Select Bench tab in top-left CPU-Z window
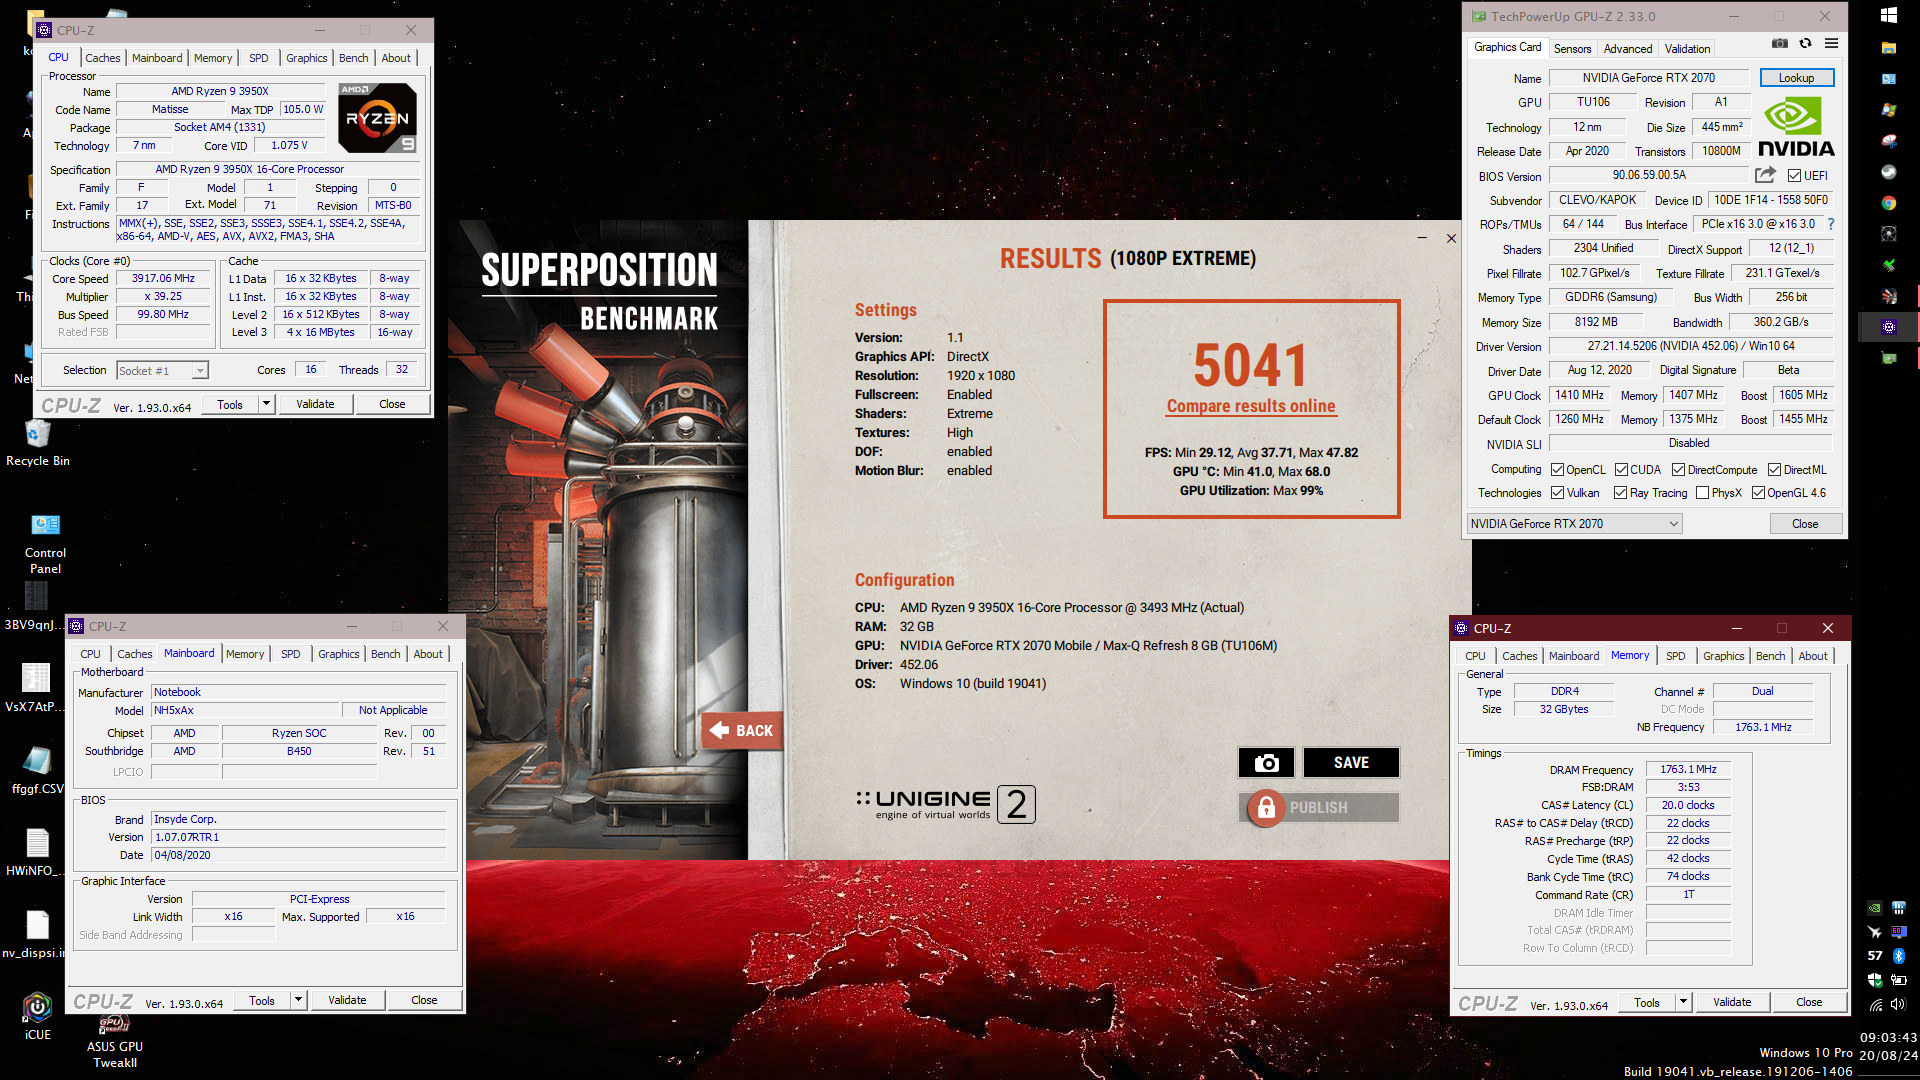This screenshot has height=1080, width=1920. pos(353,58)
